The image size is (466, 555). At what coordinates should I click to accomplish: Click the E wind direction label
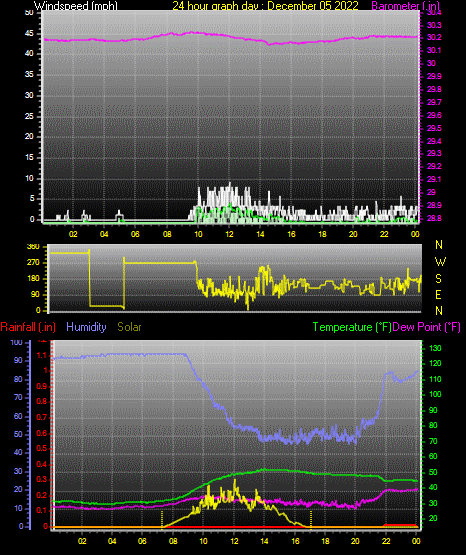[438, 294]
